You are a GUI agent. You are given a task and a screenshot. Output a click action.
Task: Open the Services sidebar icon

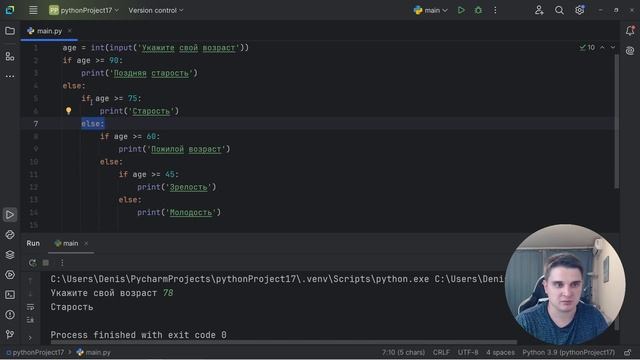coord(10,275)
